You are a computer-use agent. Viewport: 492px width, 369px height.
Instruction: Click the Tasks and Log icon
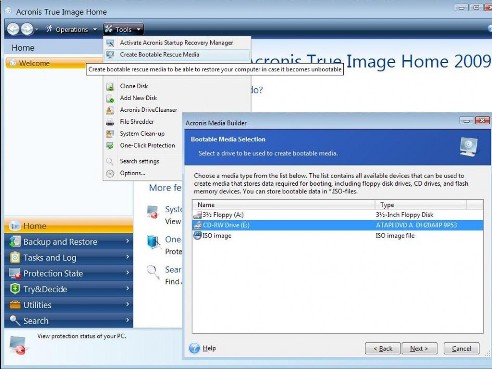pyautogui.click(x=15, y=257)
